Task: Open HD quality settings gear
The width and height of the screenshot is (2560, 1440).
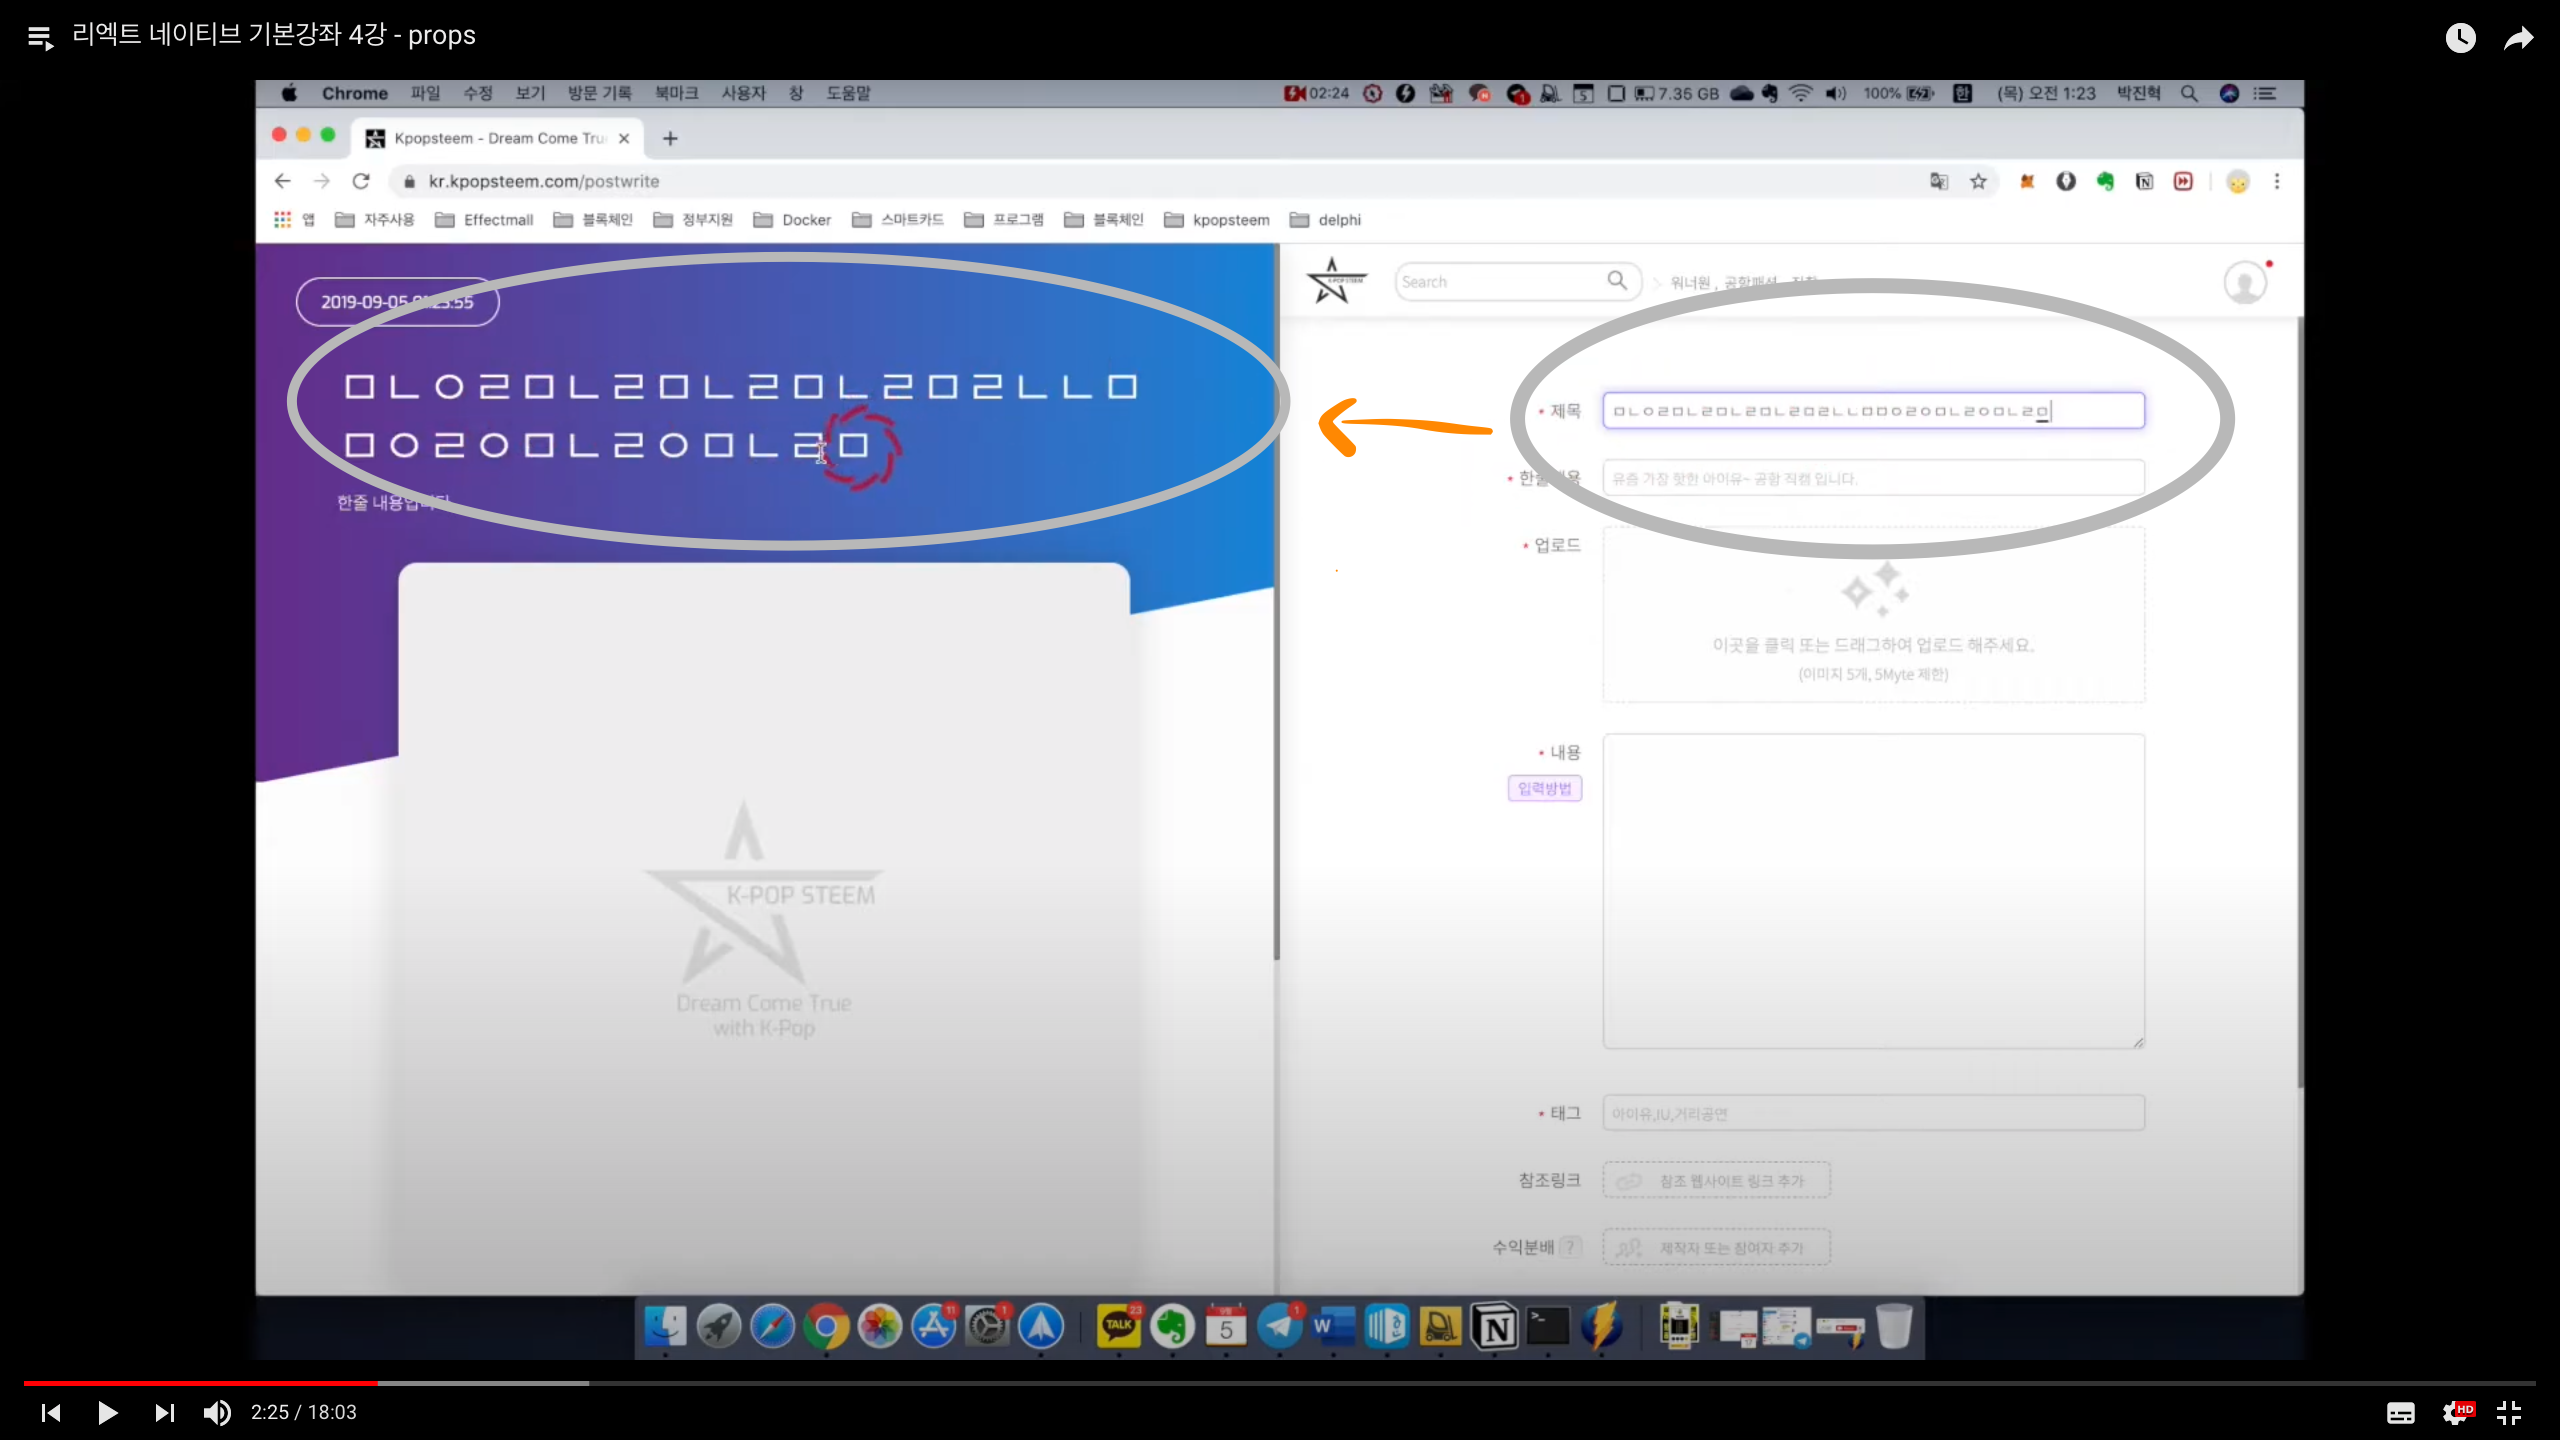Action: pyautogui.click(x=2456, y=1412)
